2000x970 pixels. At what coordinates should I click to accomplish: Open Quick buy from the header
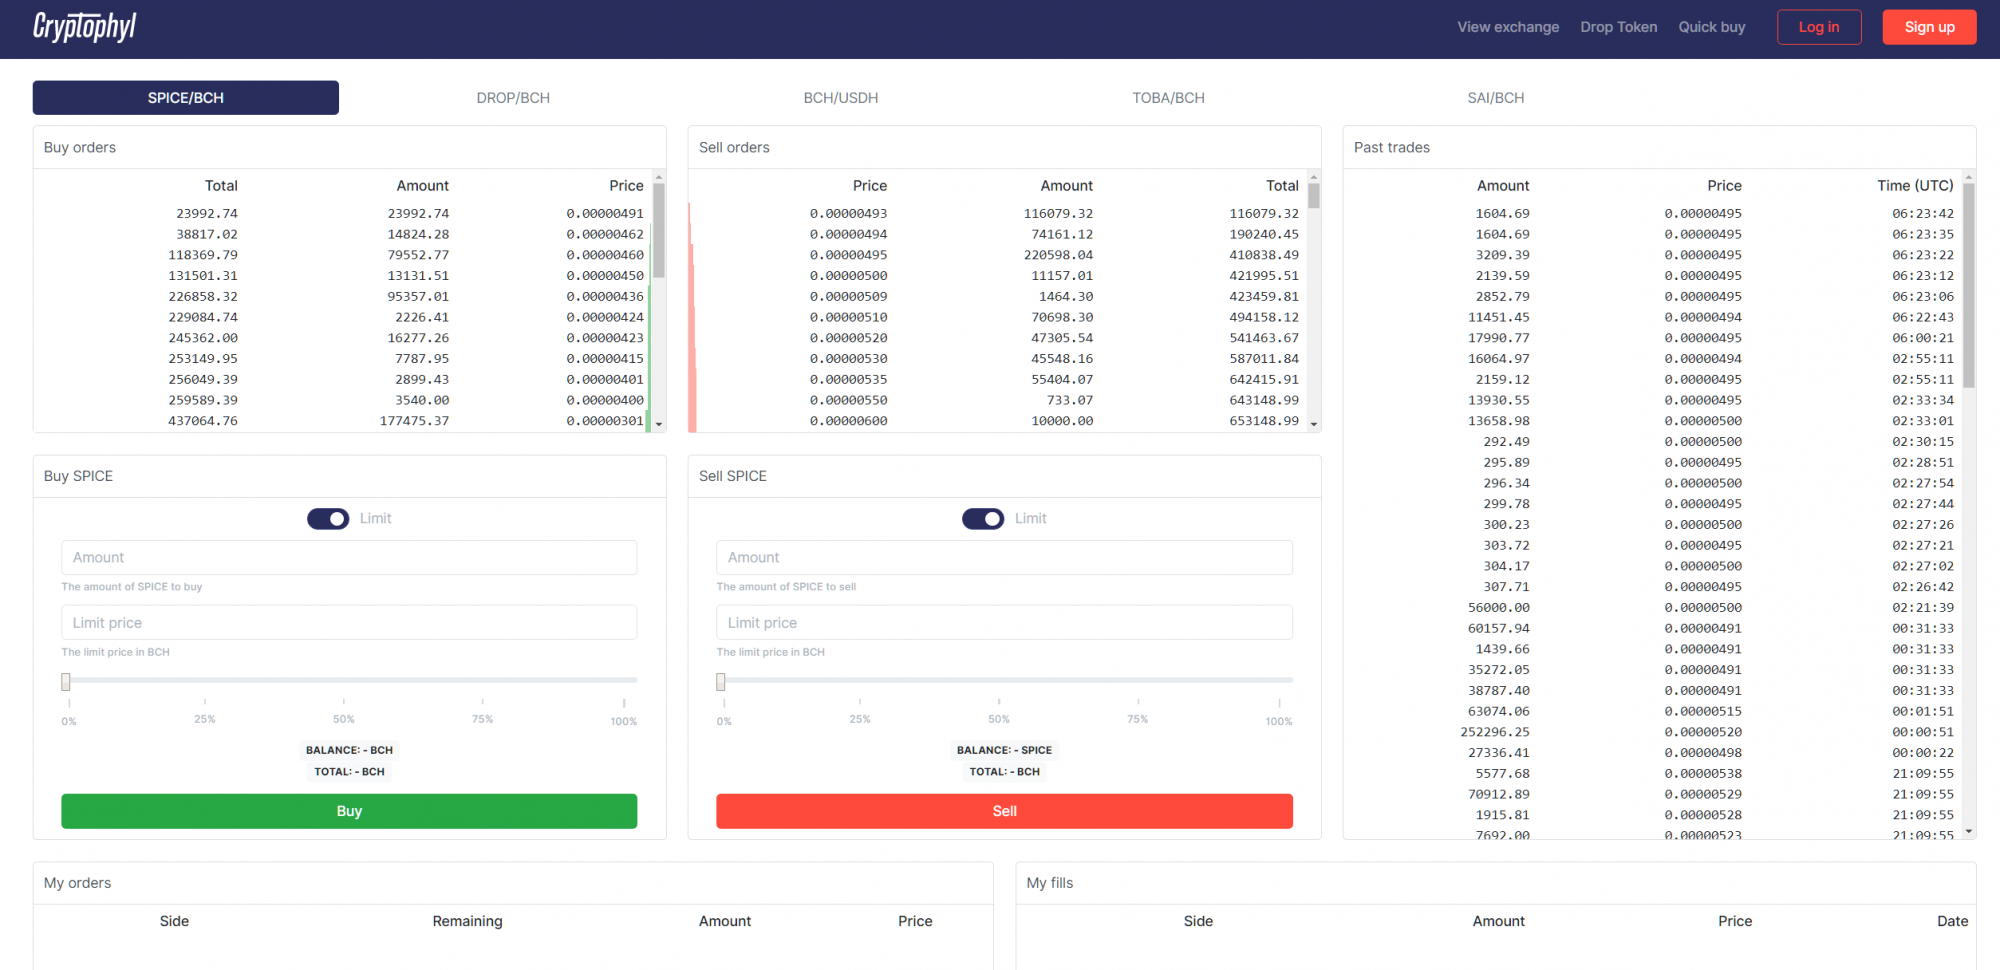(1712, 27)
